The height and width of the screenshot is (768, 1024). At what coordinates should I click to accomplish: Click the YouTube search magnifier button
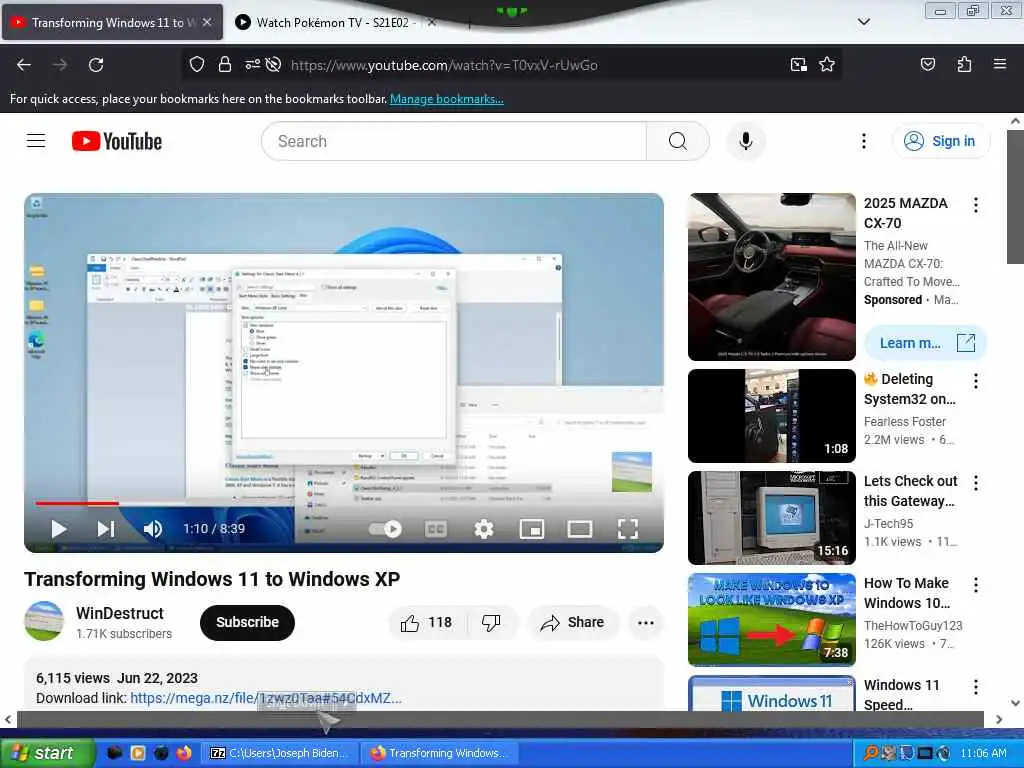coord(677,141)
